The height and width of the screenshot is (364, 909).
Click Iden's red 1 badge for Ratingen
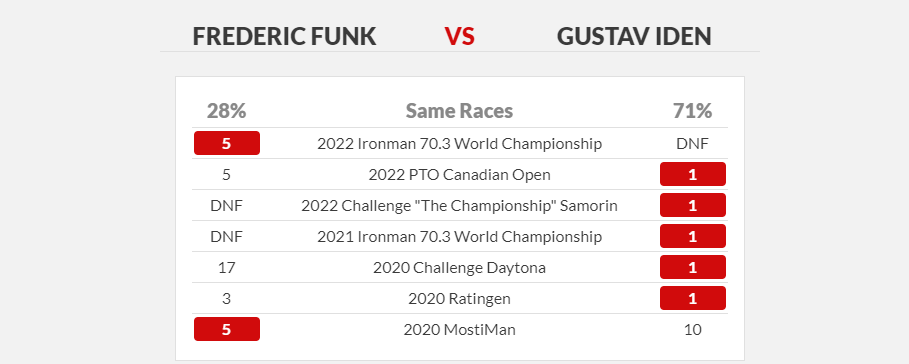tap(693, 299)
